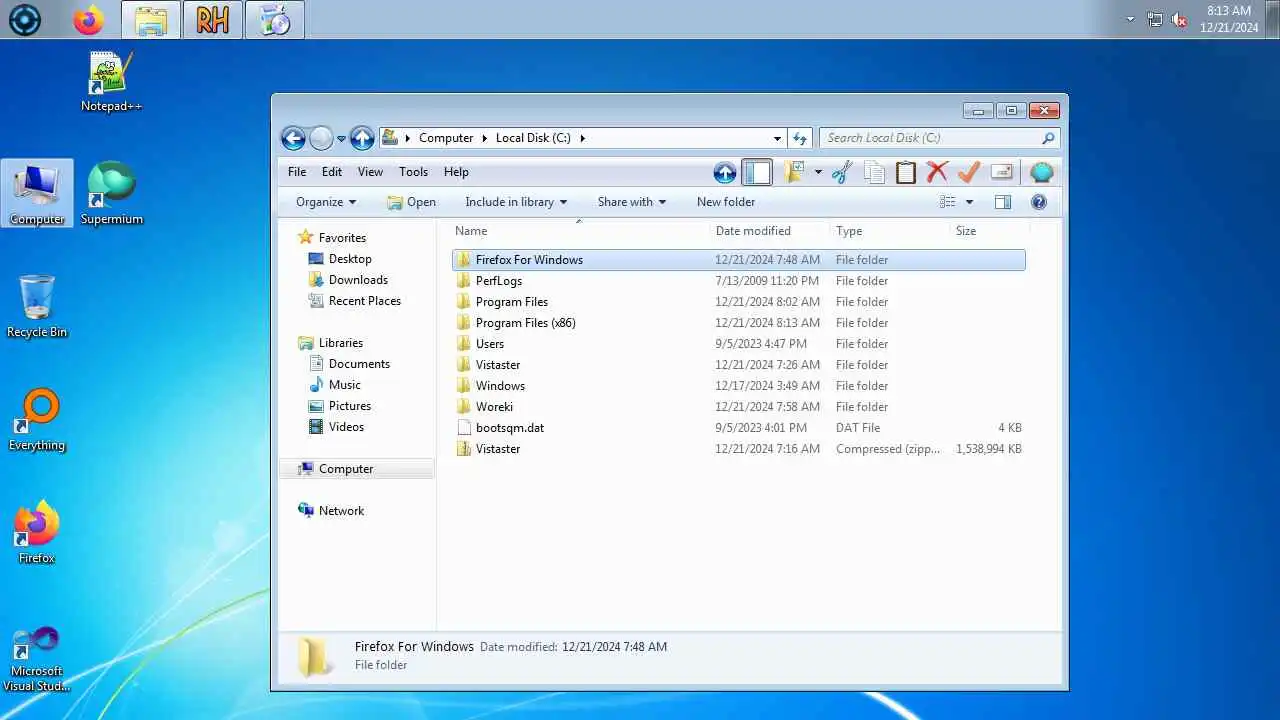Screen dimensions: 1280x720
Task: Select the Woreki folder
Action: [738, 407]
